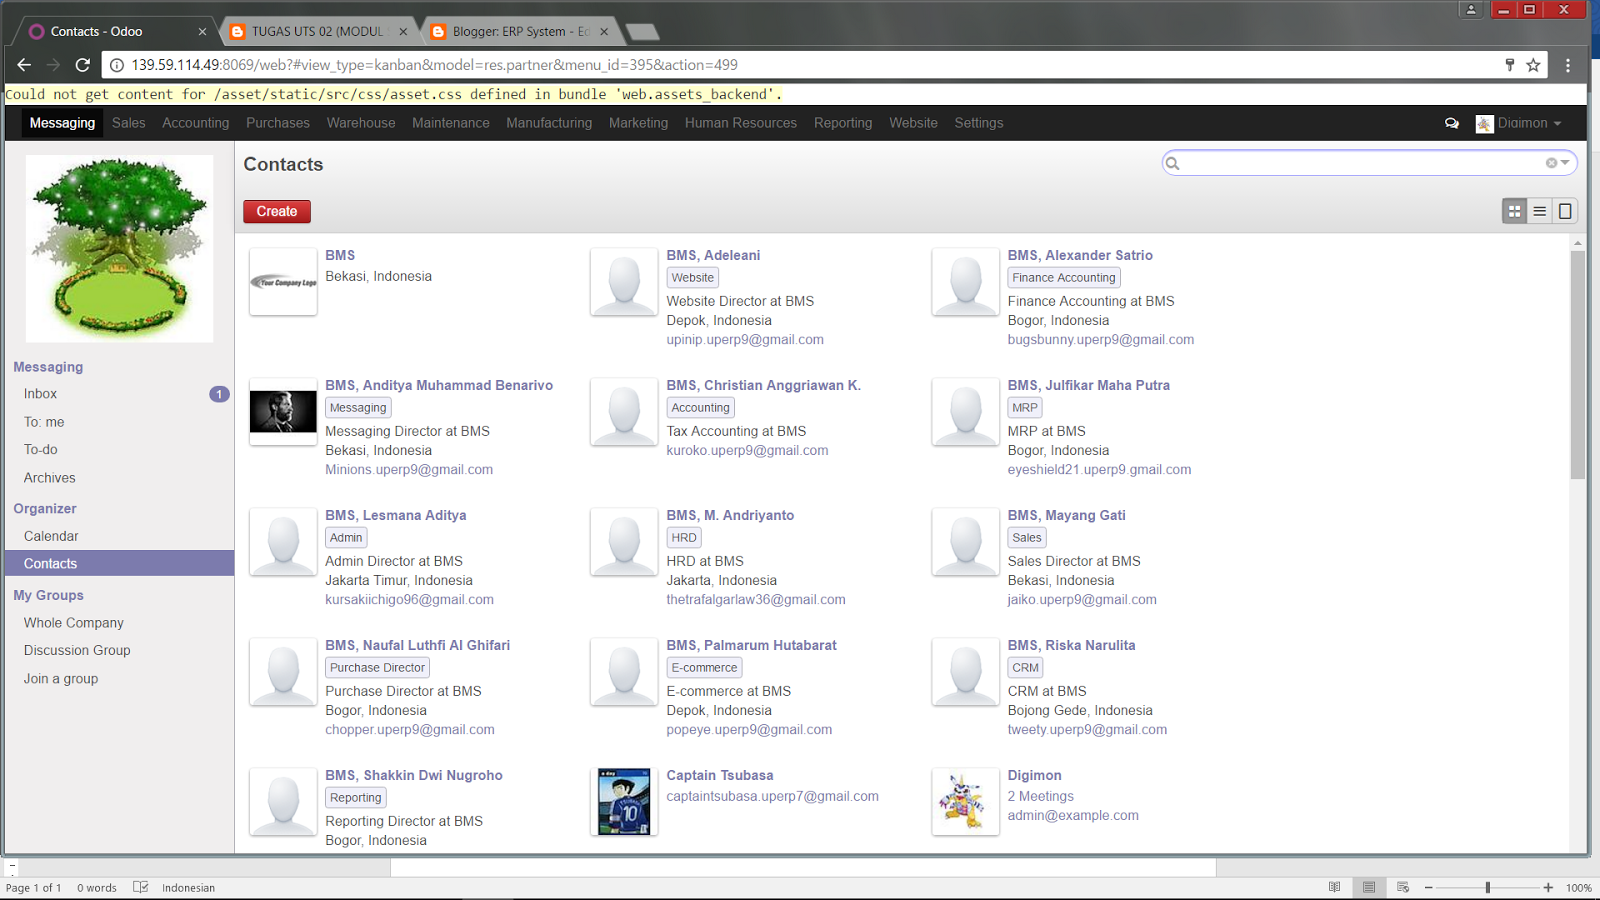Open the Manufacturing menu

pos(549,123)
